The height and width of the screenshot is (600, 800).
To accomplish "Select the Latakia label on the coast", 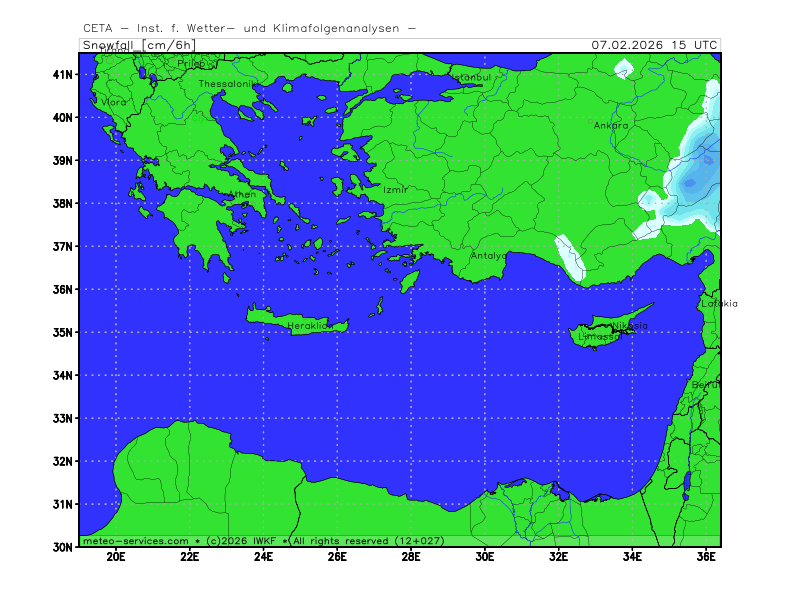I will 719,303.
